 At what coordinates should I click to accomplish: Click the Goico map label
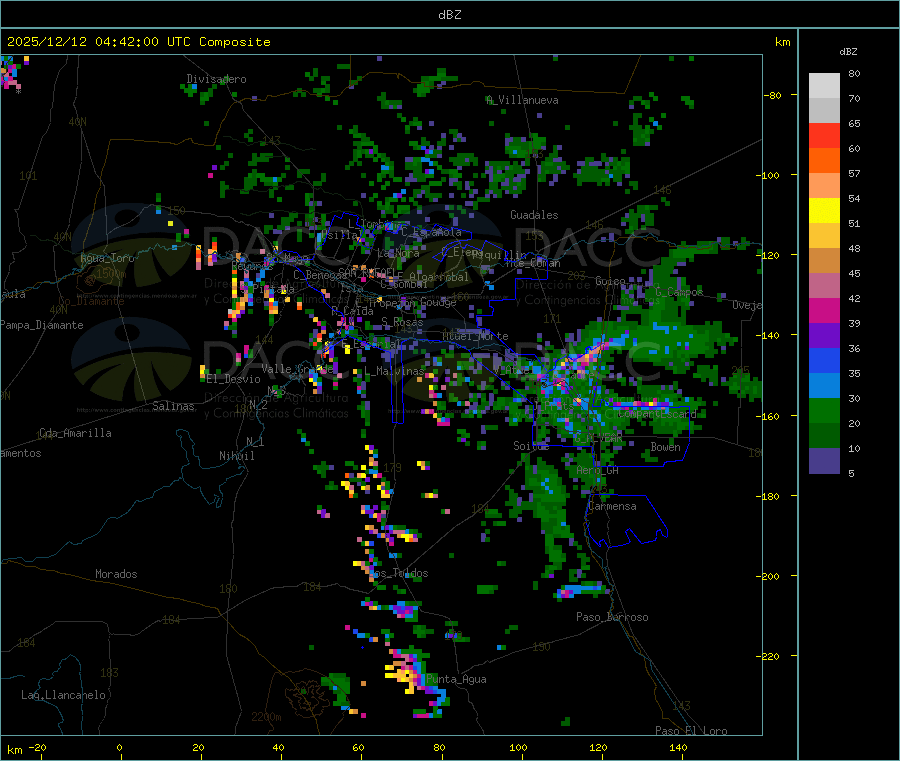[x=610, y=281]
